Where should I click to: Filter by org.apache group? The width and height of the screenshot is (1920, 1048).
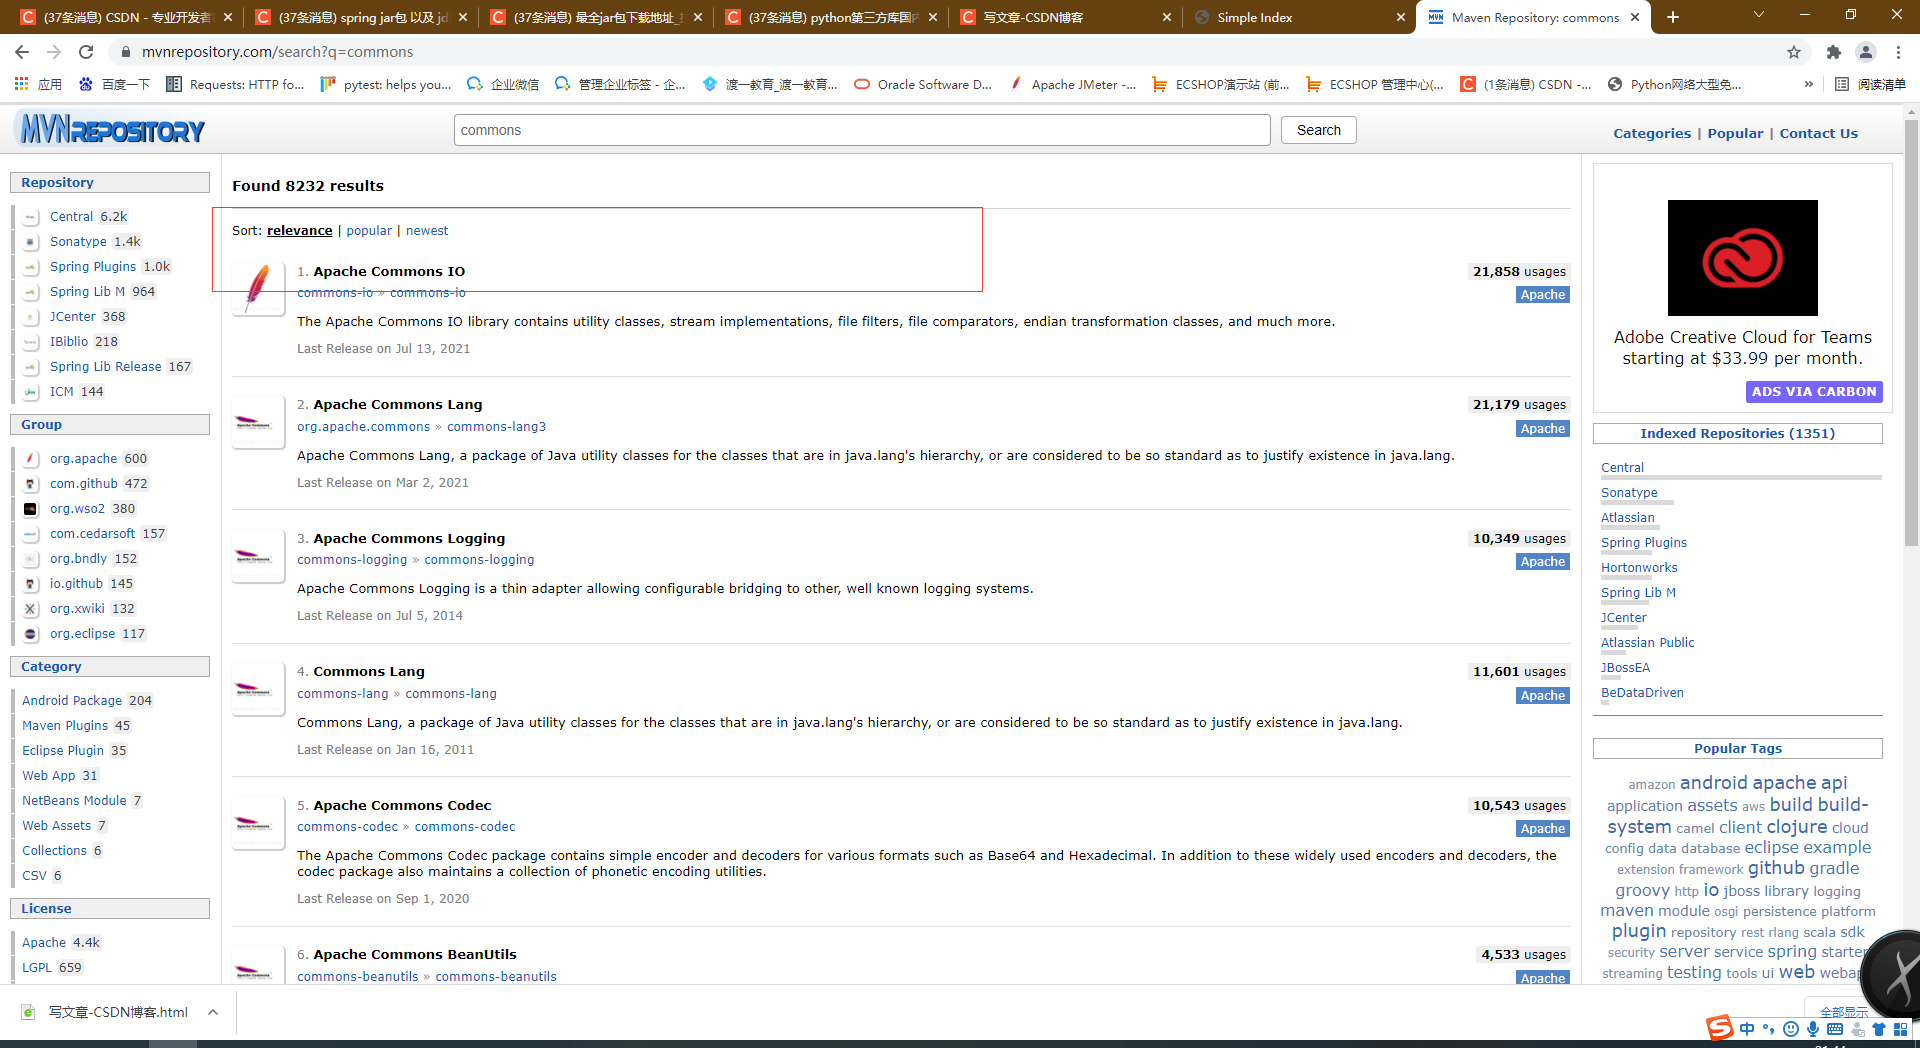(83, 459)
